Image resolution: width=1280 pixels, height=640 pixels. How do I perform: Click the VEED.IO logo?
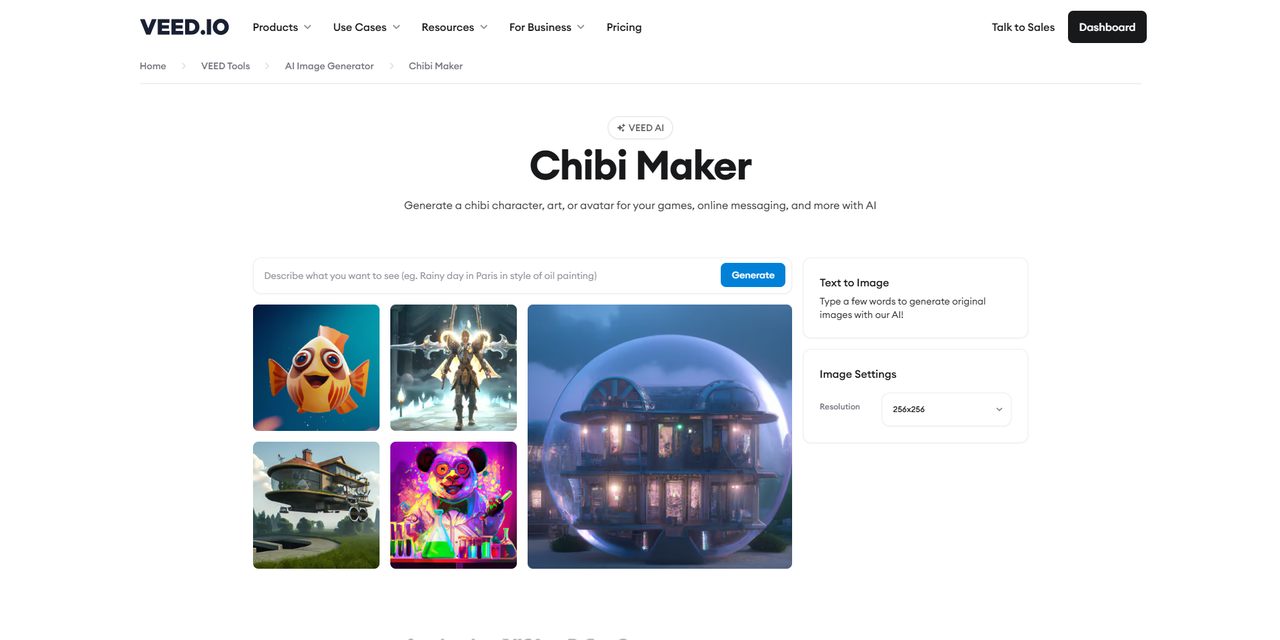click(184, 27)
